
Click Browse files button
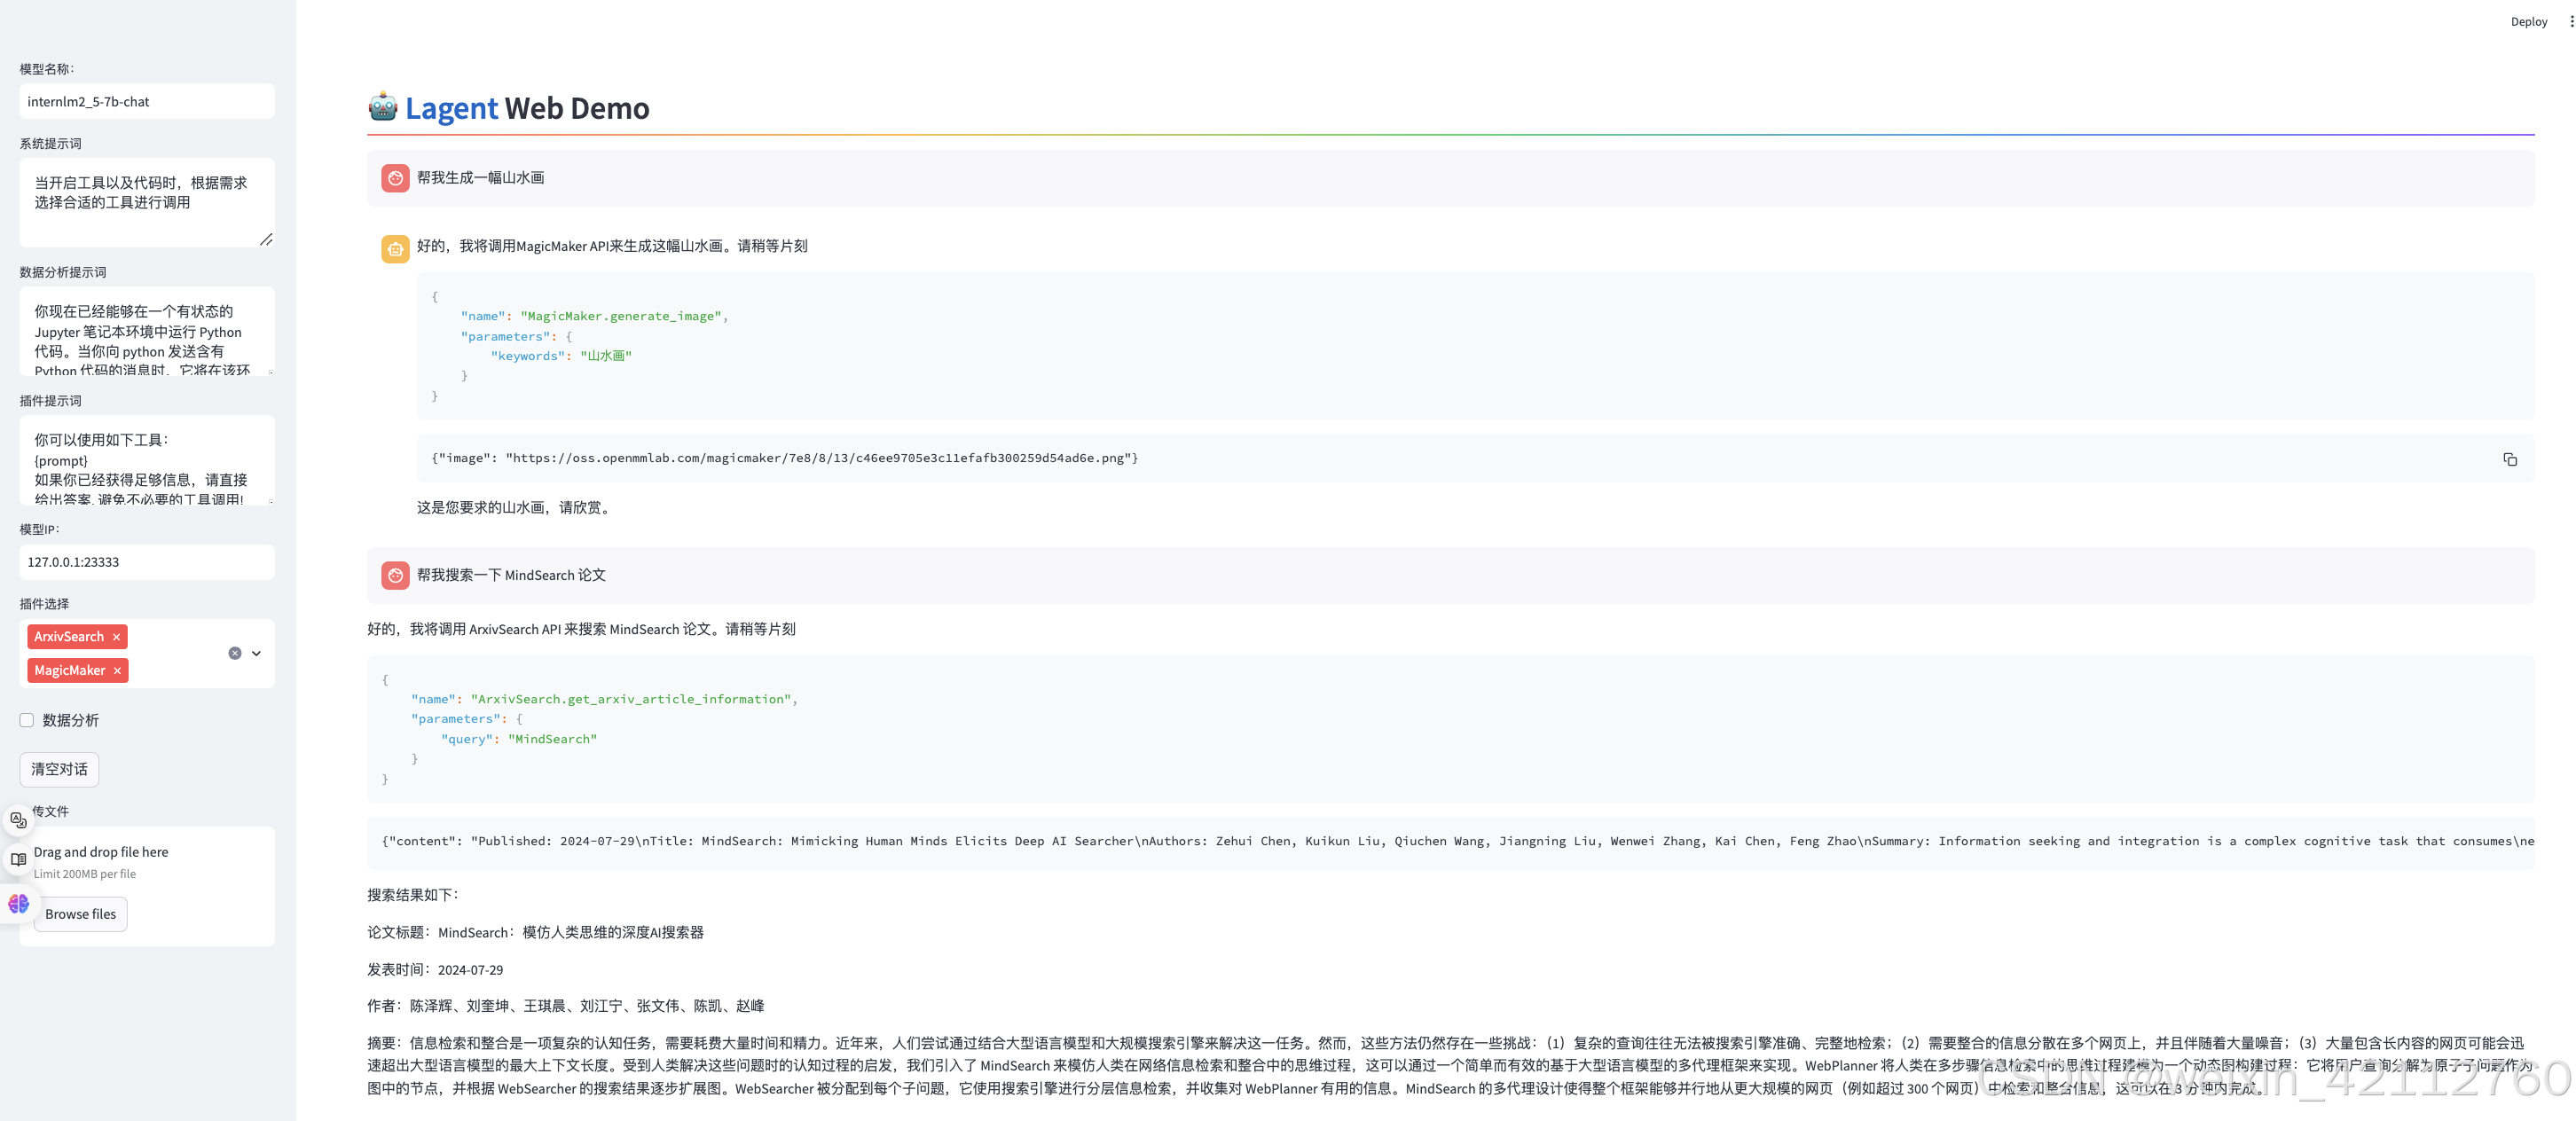tap(80, 914)
